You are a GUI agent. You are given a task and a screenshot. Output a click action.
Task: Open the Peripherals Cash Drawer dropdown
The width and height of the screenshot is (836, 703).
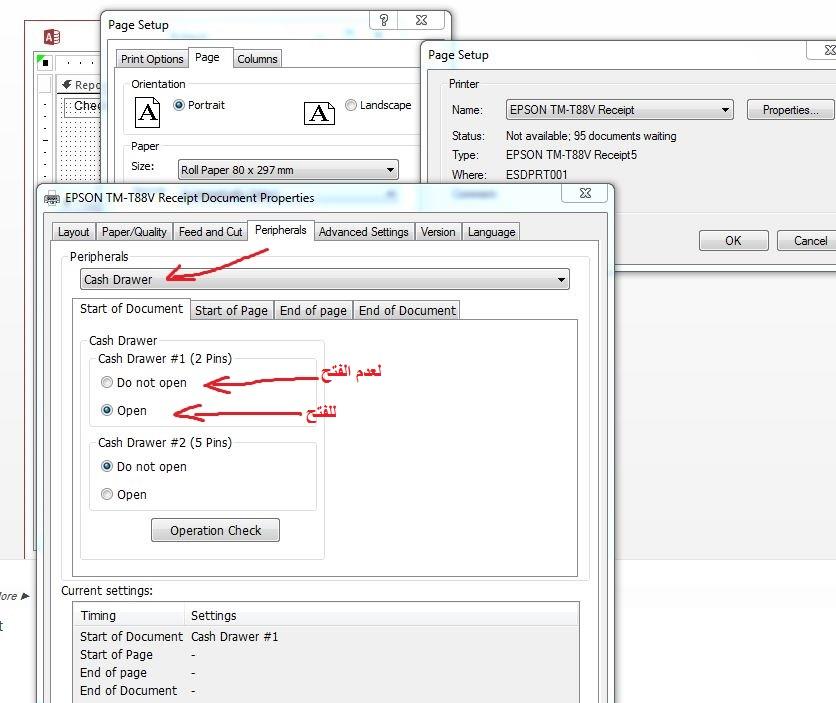pos(325,279)
